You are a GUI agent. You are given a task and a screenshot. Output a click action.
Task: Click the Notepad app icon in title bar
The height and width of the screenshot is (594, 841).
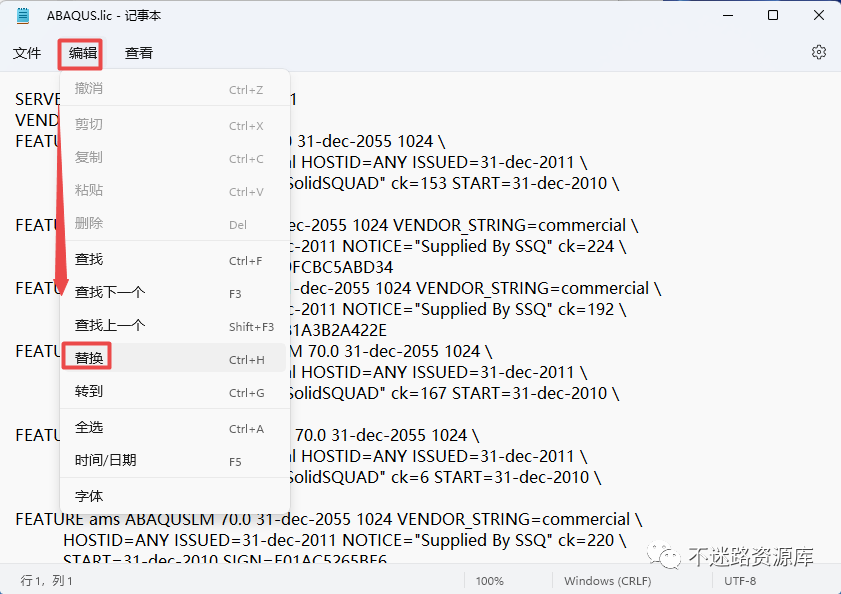tap(23, 16)
